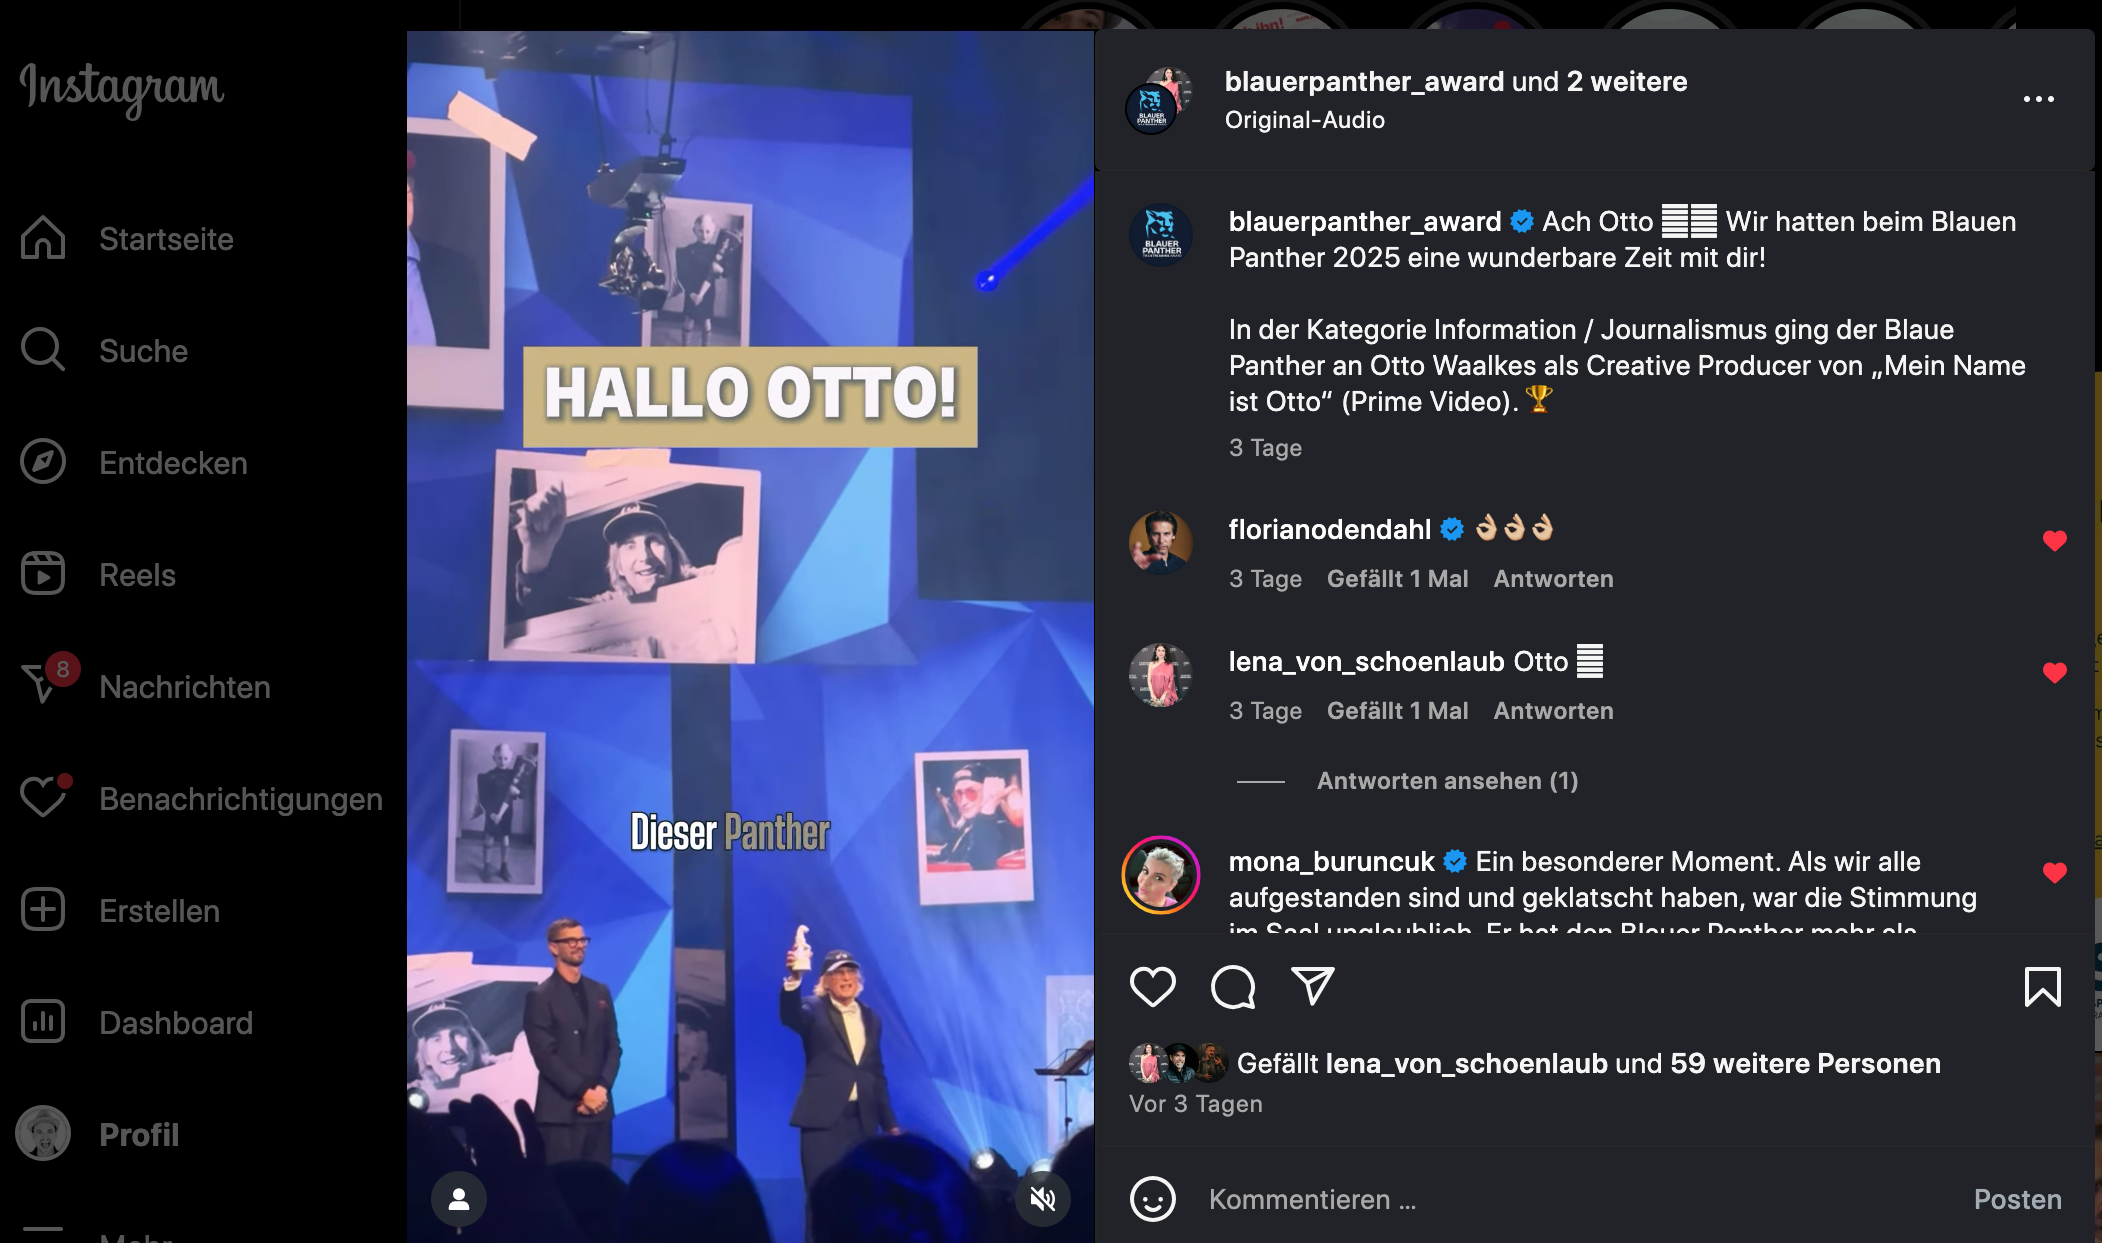Unlike florianodendahl's comment heart
This screenshot has width=2102, height=1243.
(x=2054, y=541)
